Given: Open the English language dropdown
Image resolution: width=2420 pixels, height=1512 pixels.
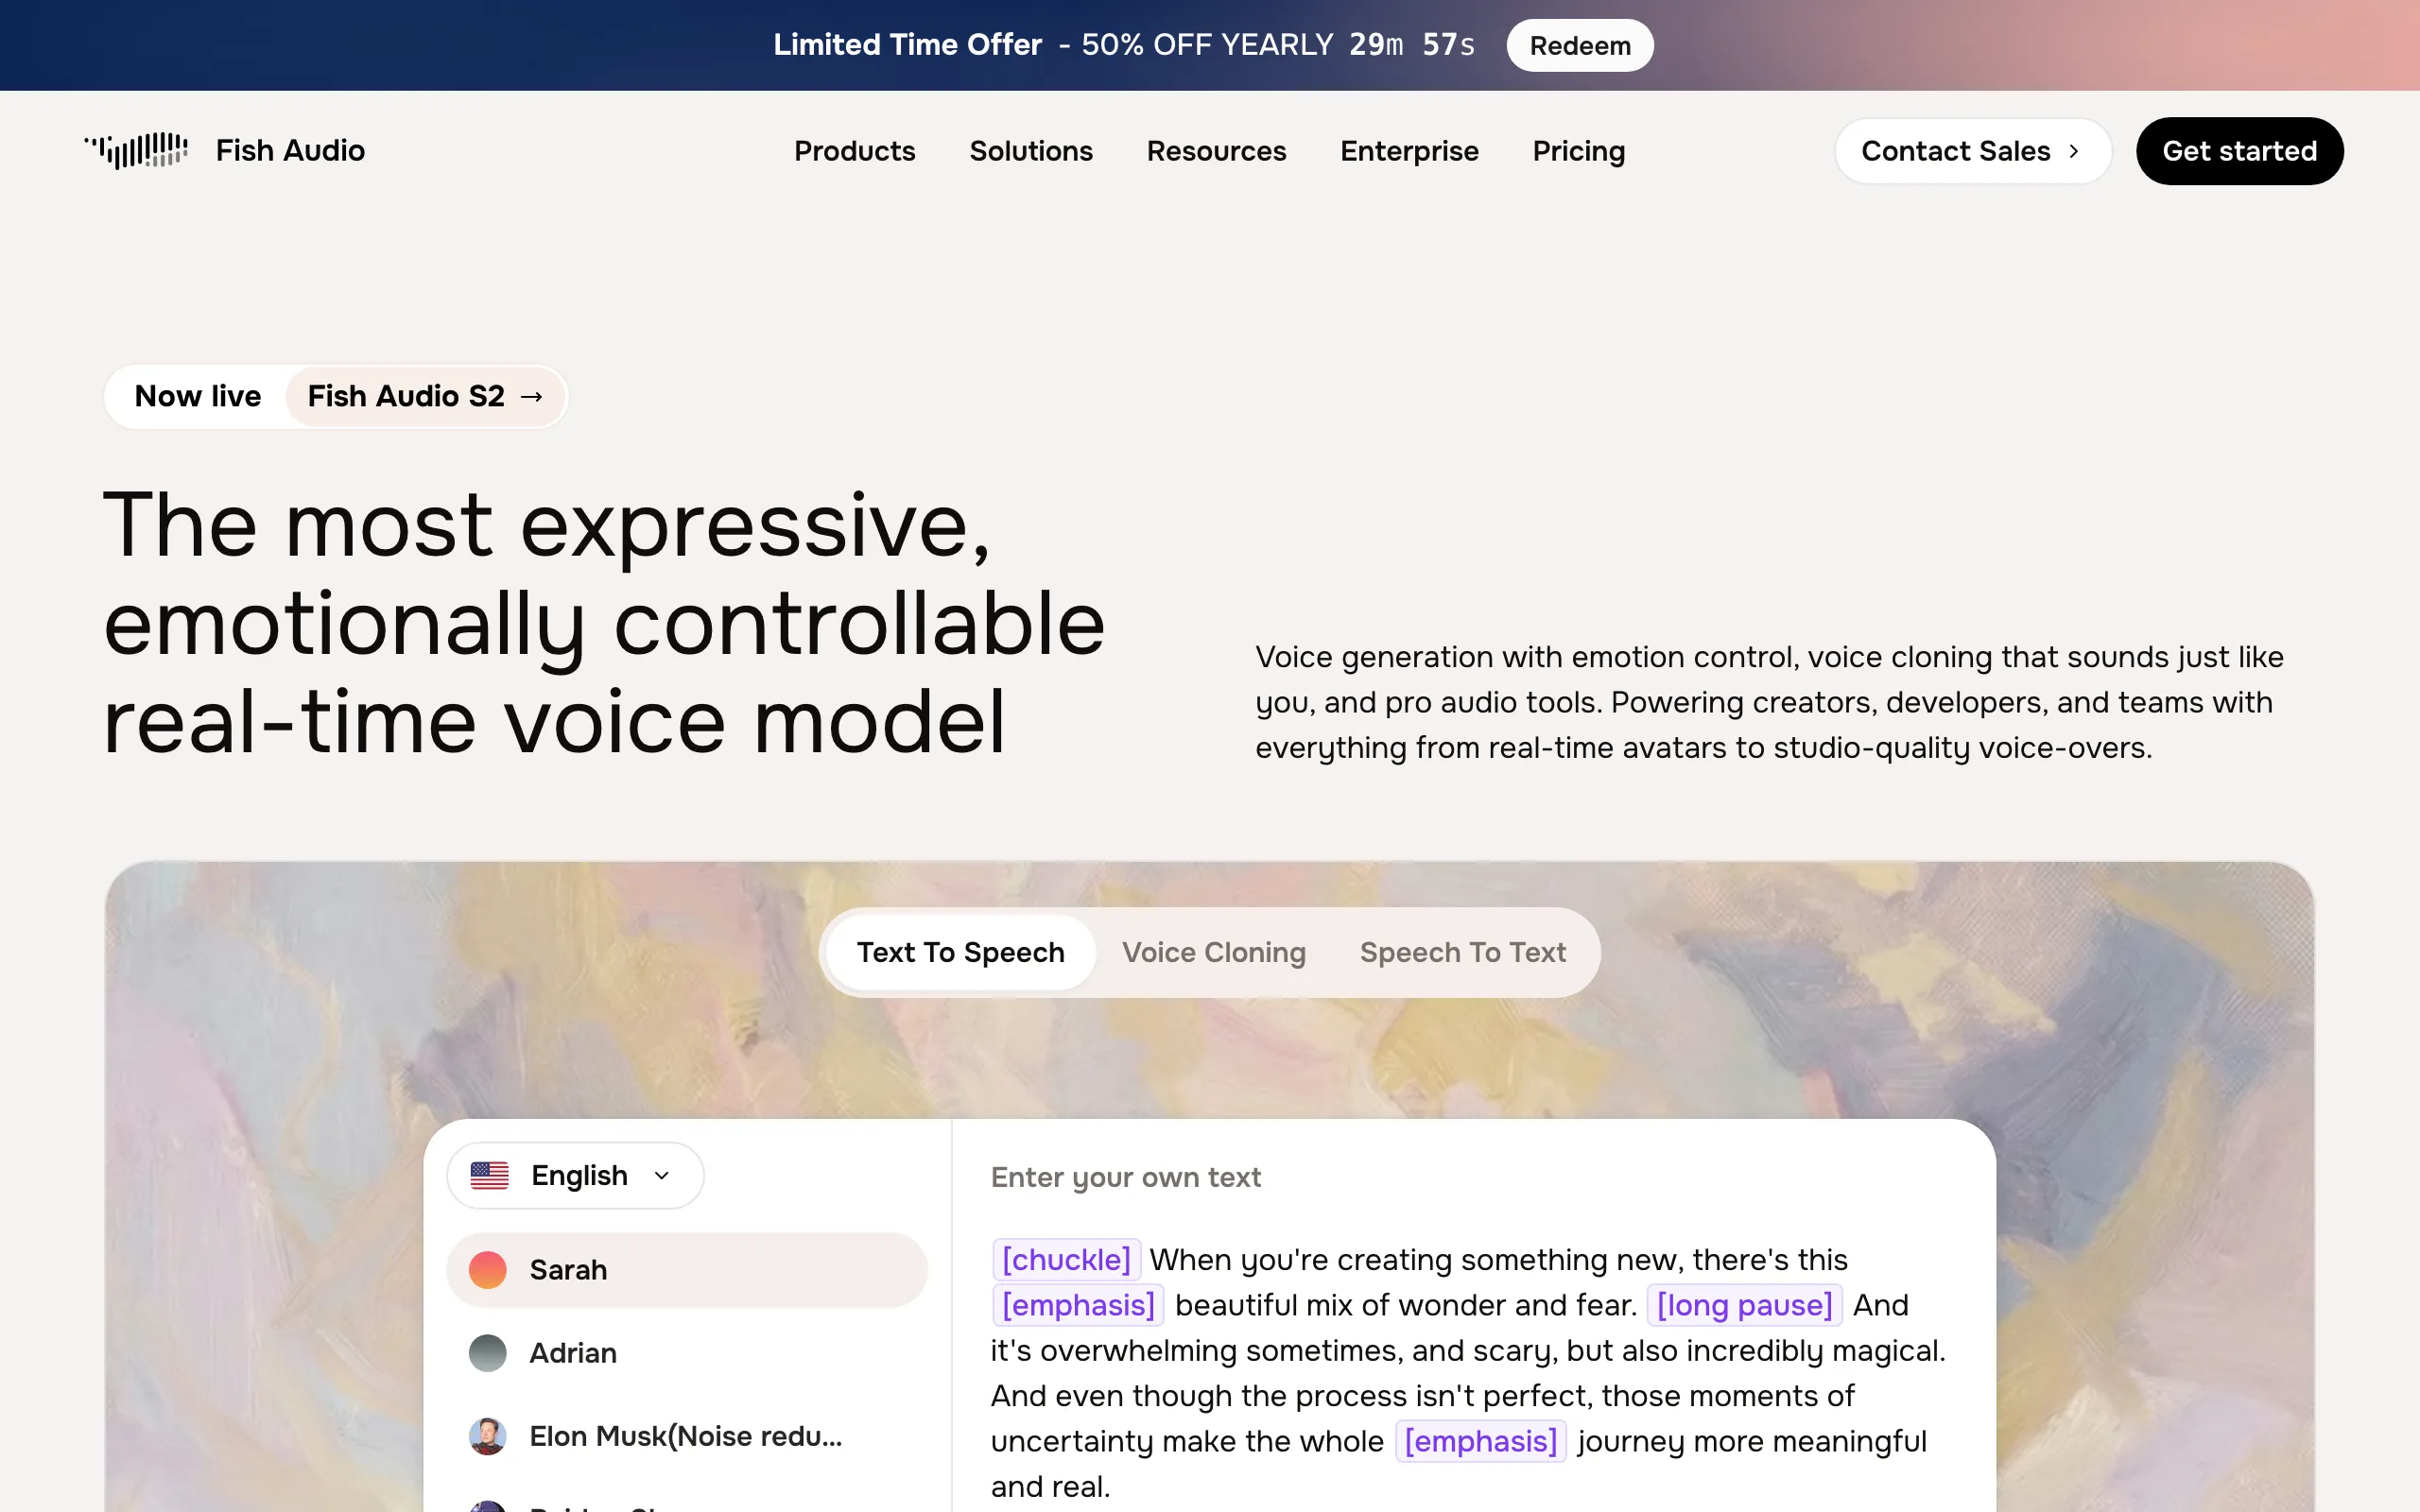Looking at the screenshot, I should [x=575, y=1175].
